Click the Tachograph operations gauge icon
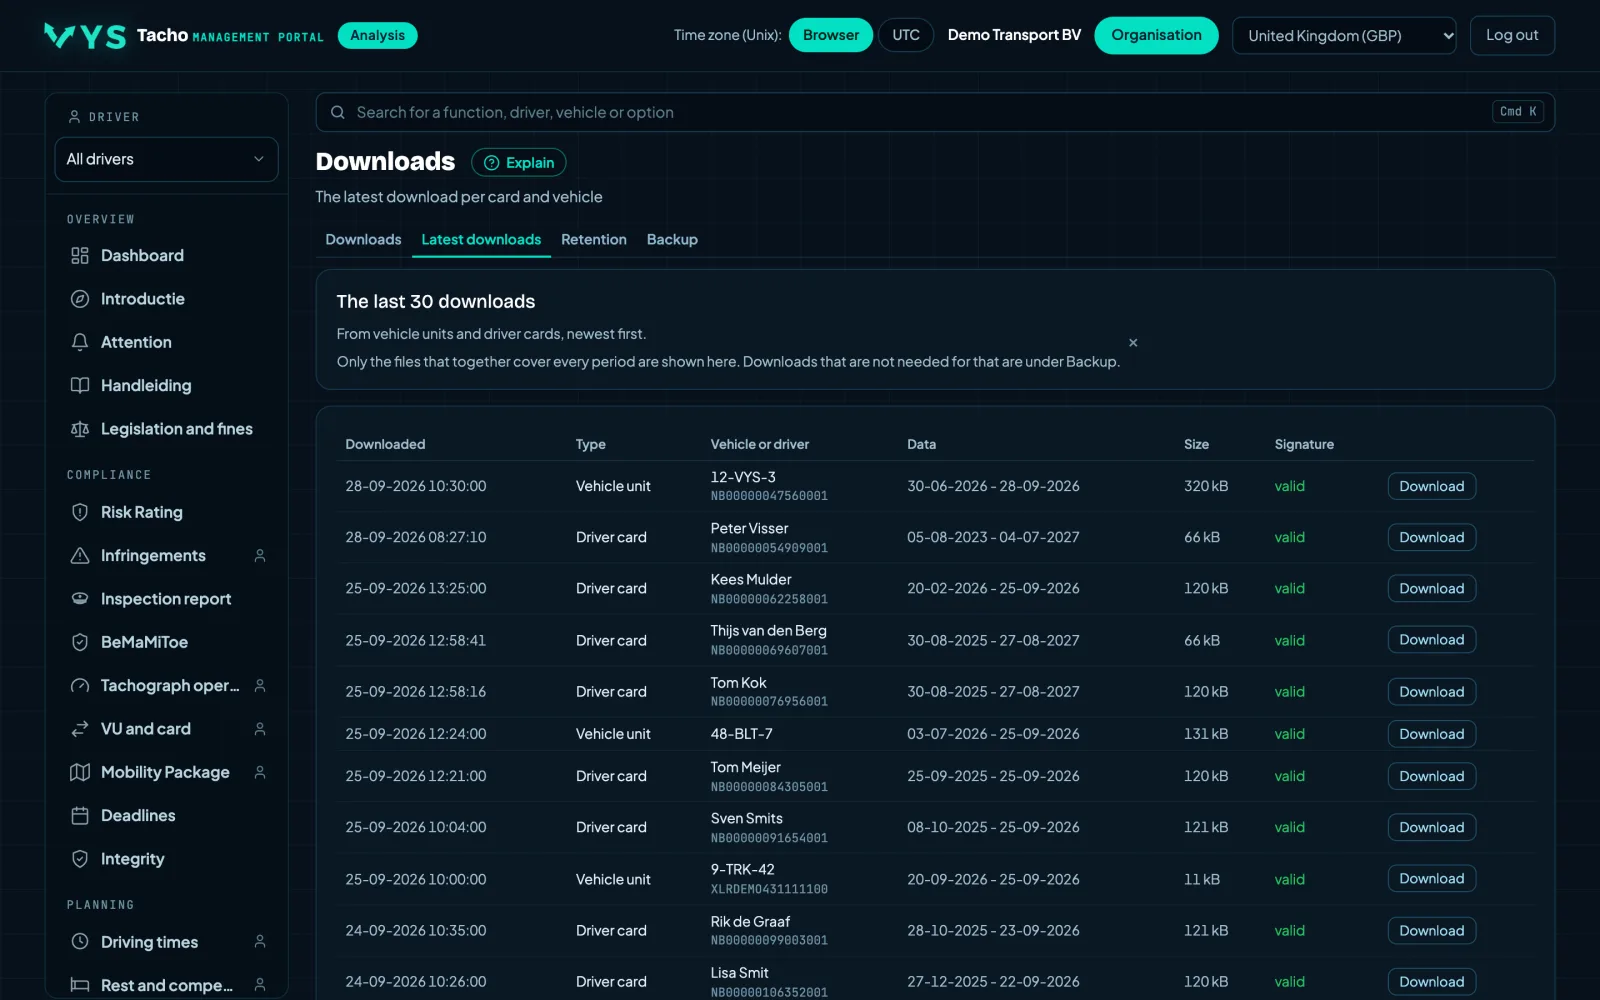Screen dimensions: 1600x1000 tap(80, 686)
